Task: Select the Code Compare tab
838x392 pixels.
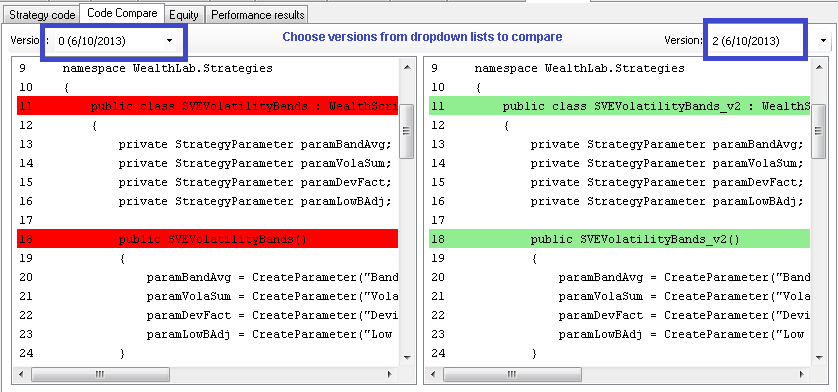Action: (x=122, y=13)
